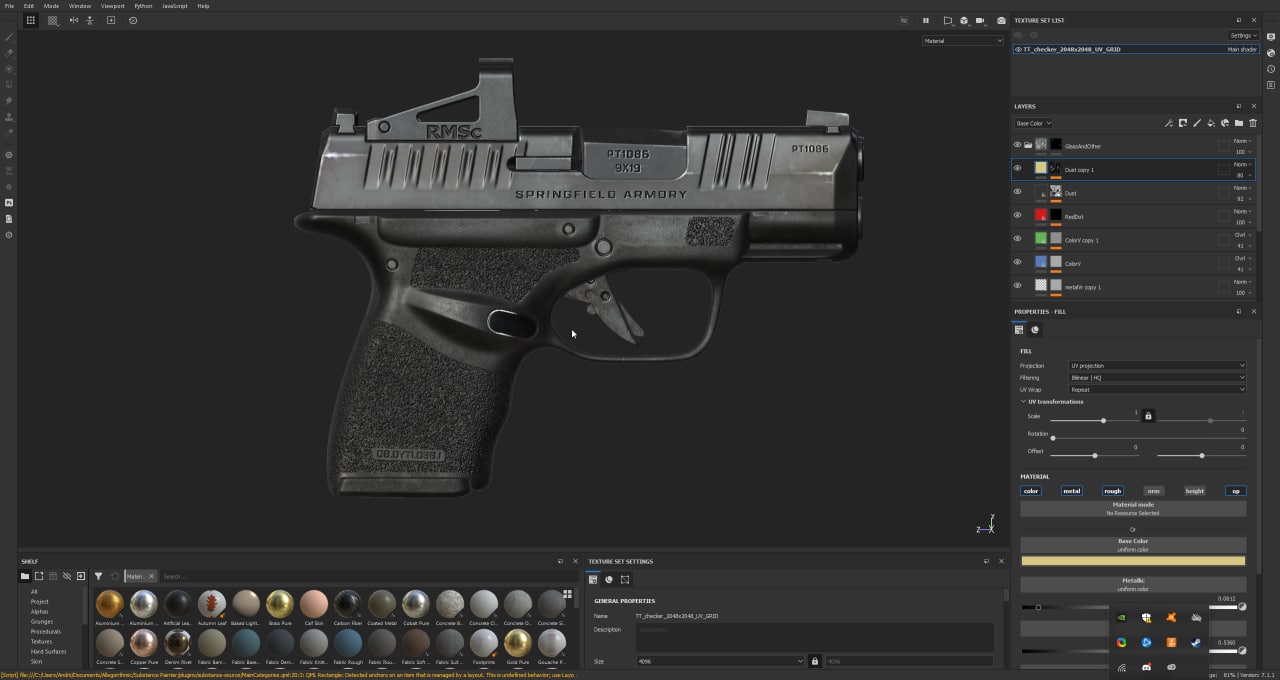Collapse the UV transformations section

pos(1023,402)
